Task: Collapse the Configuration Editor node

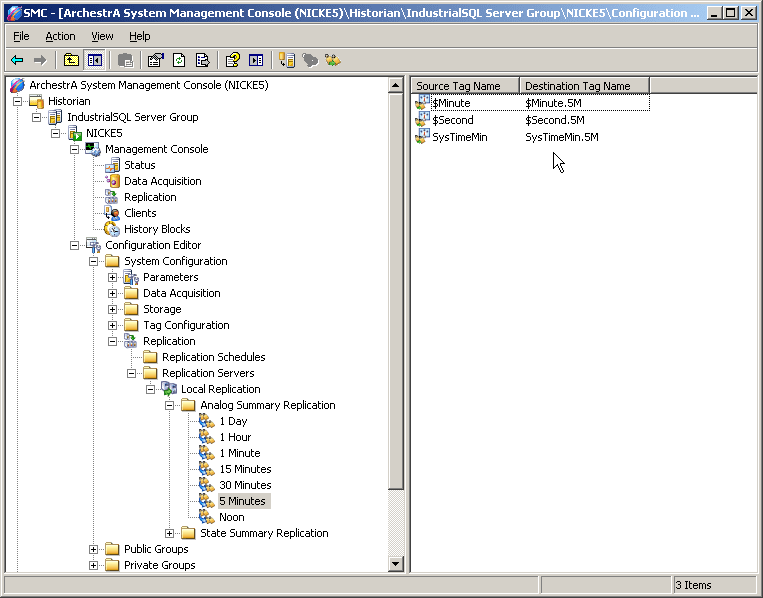Action: tap(74, 245)
